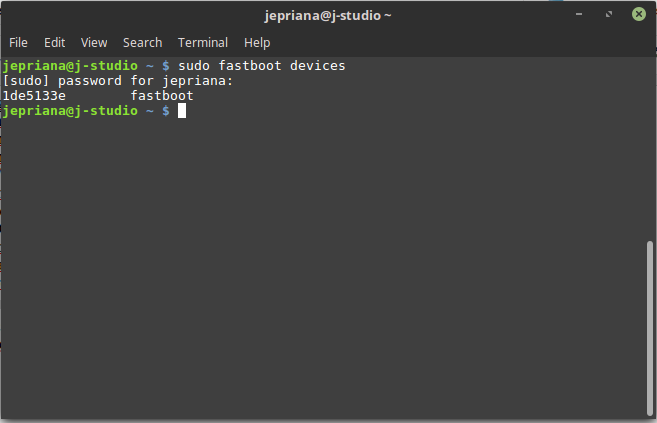Open the Edit menu

click(54, 42)
